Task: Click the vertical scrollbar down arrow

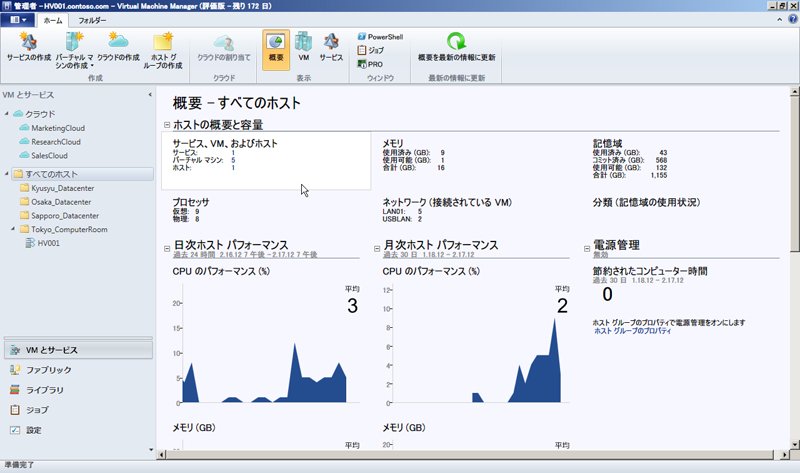Action: coord(794,444)
